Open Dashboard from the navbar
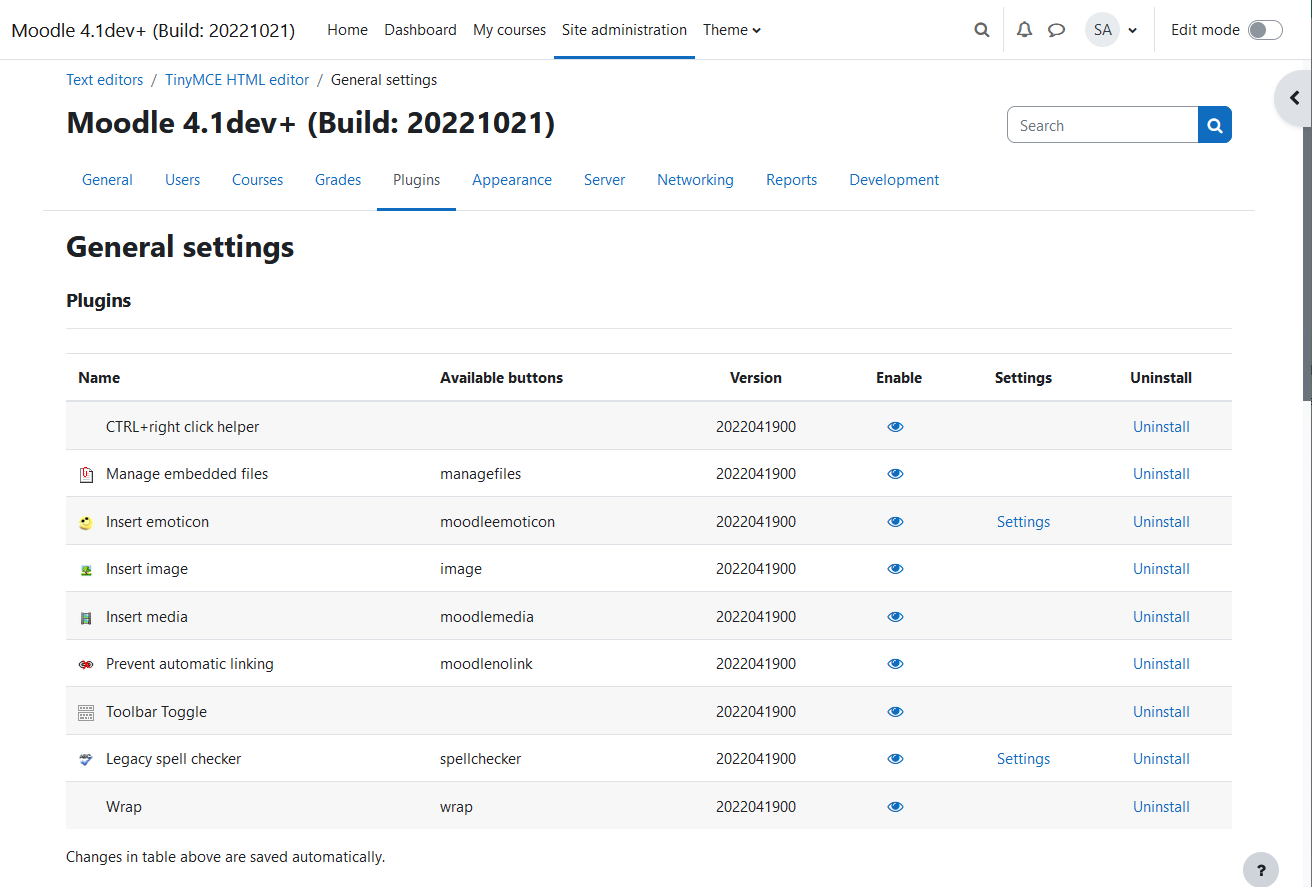This screenshot has height=887, width=1312. [420, 30]
